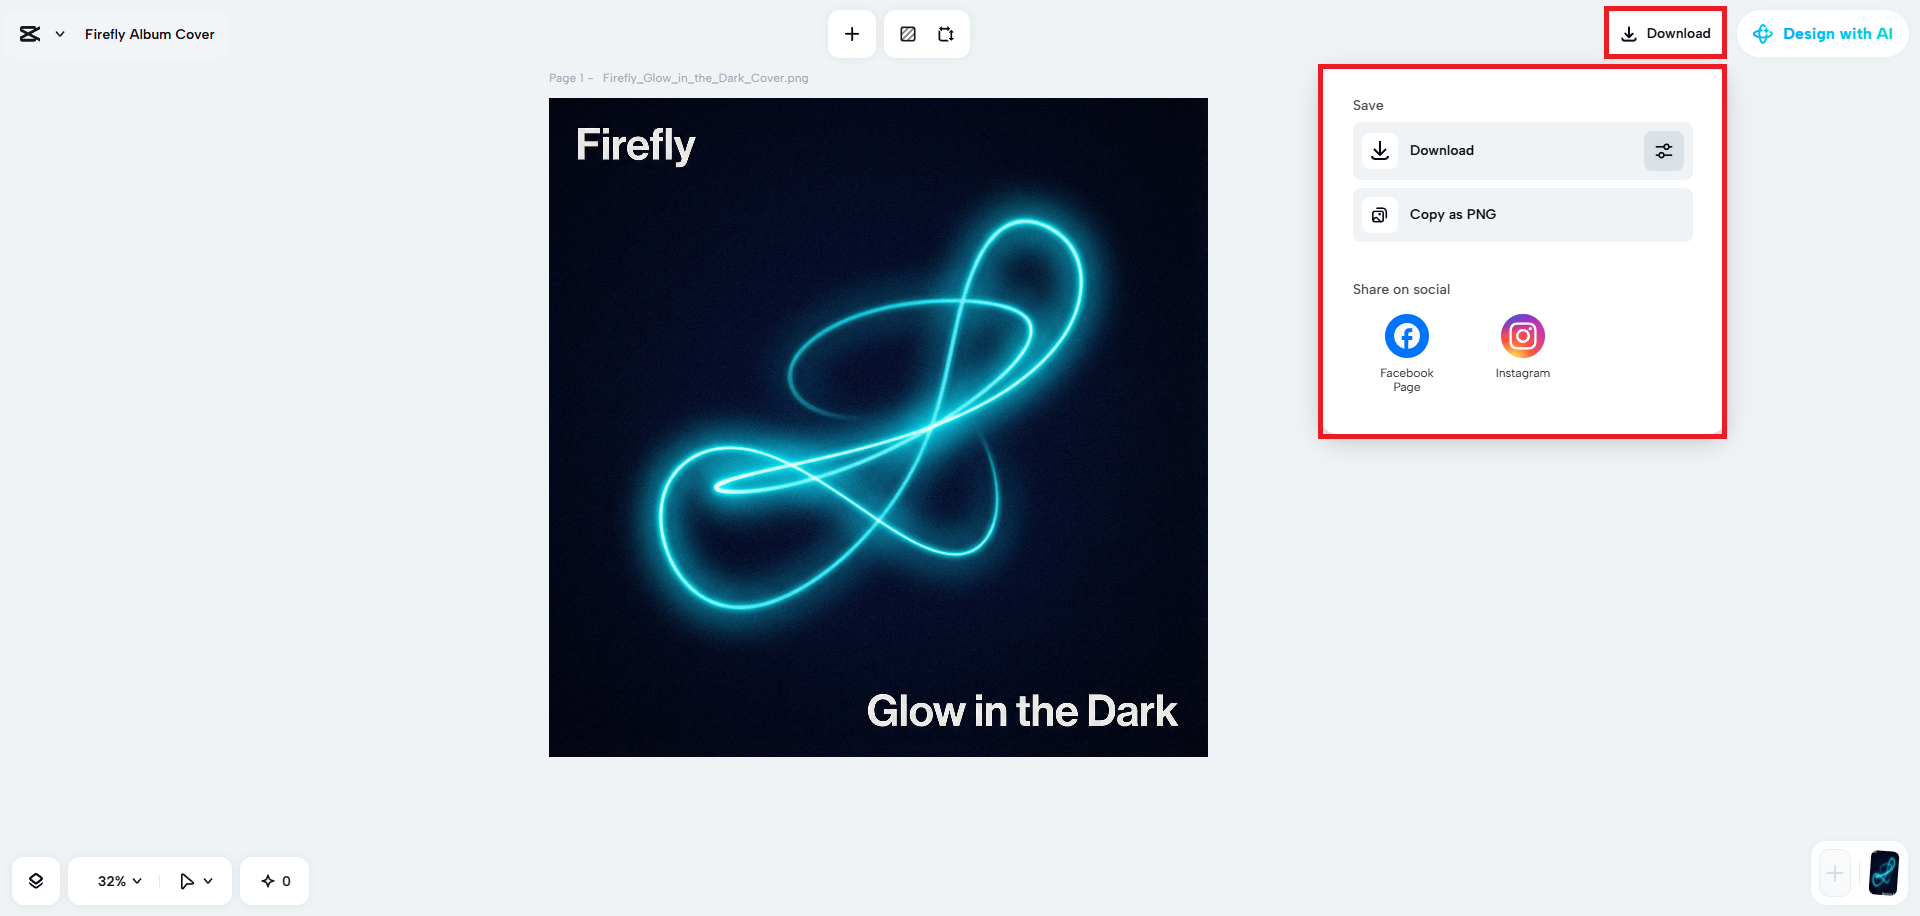1920x916 pixels.
Task: Open the cursor tool options dropdown
Action: click(x=194, y=880)
